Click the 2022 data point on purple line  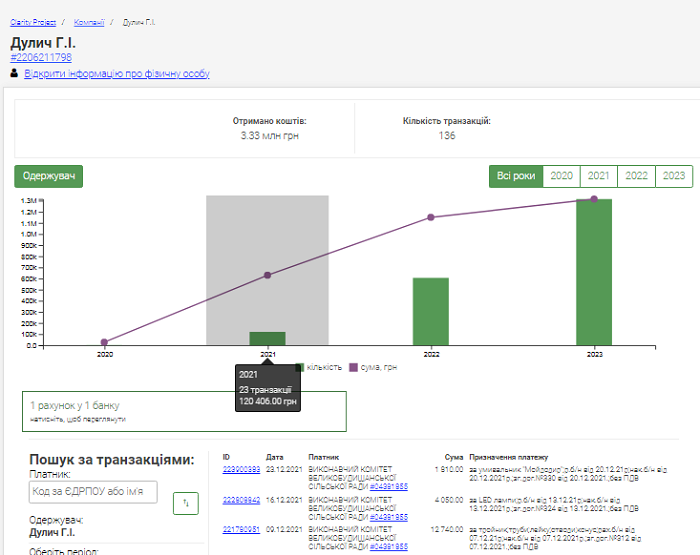click(x=431, y=217)
